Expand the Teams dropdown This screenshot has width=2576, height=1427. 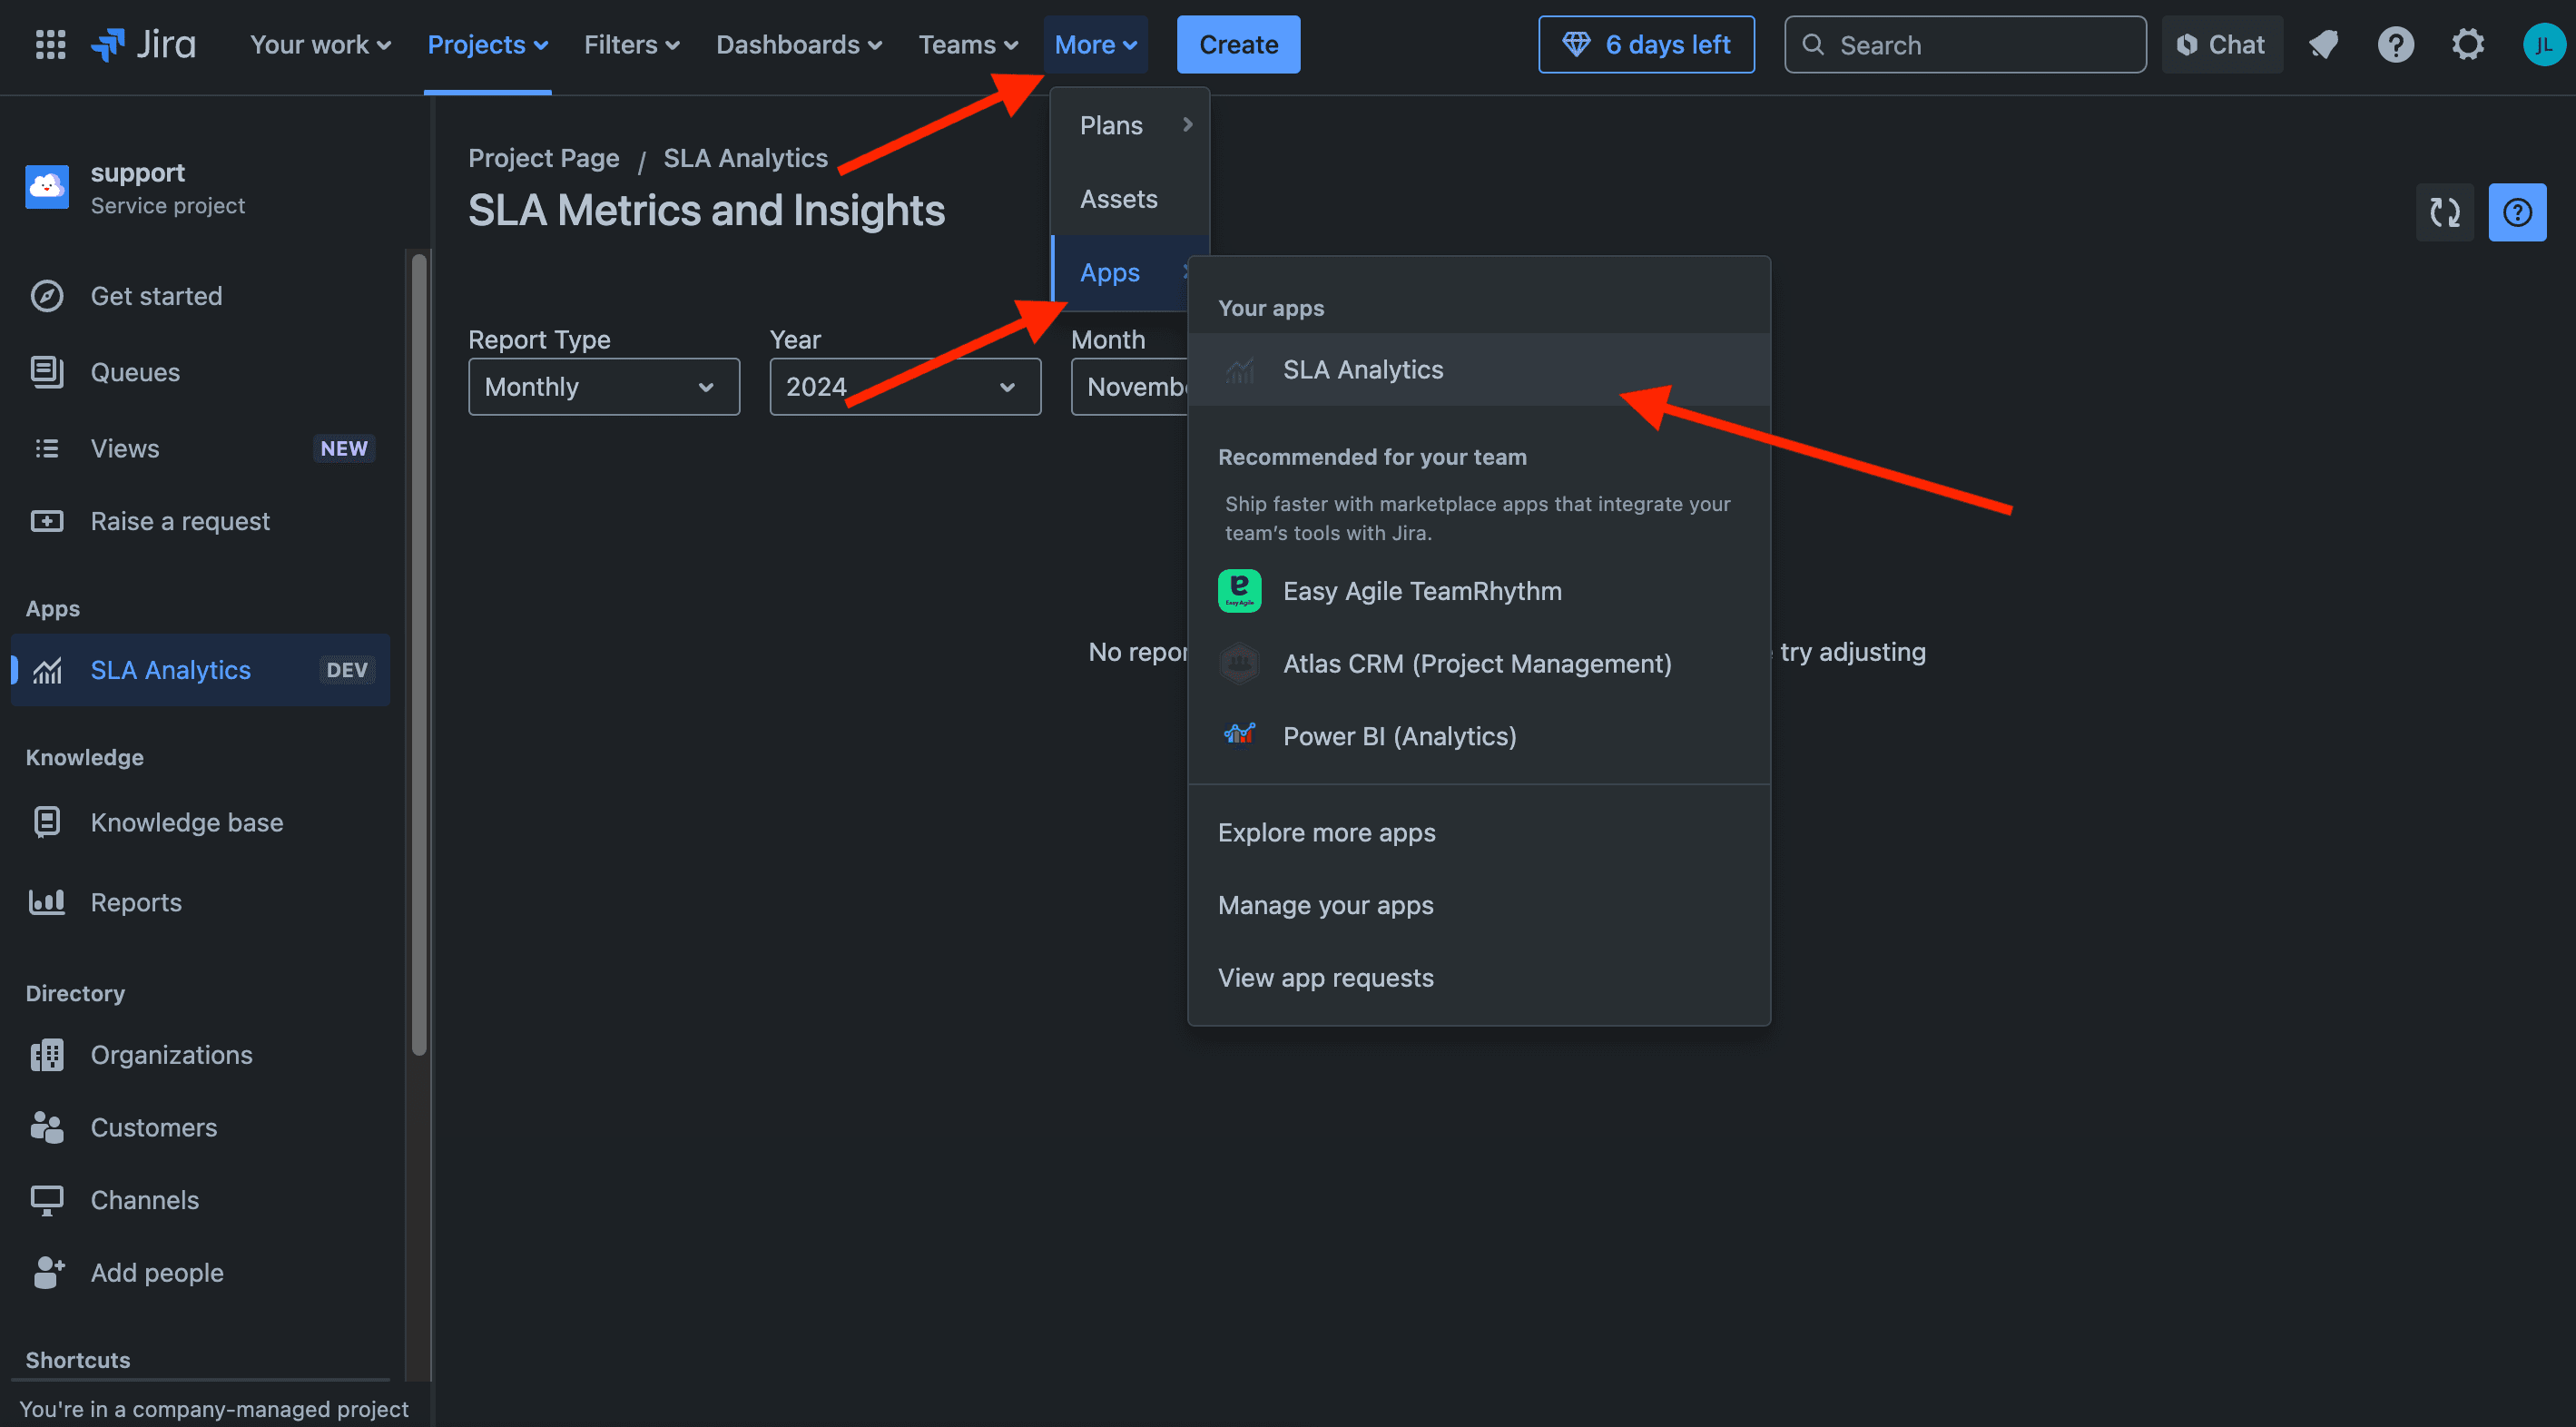[x=968, y=44]
